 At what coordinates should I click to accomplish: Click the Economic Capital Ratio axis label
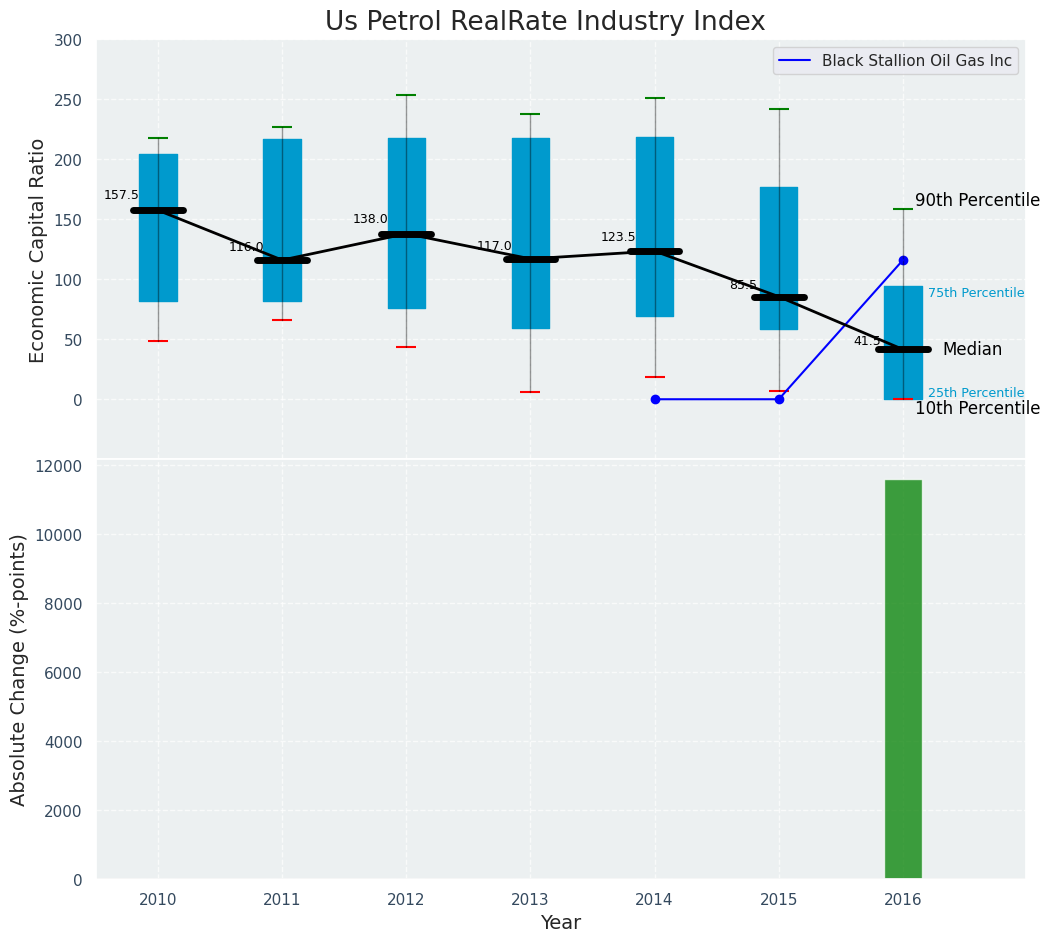point(38,250)
